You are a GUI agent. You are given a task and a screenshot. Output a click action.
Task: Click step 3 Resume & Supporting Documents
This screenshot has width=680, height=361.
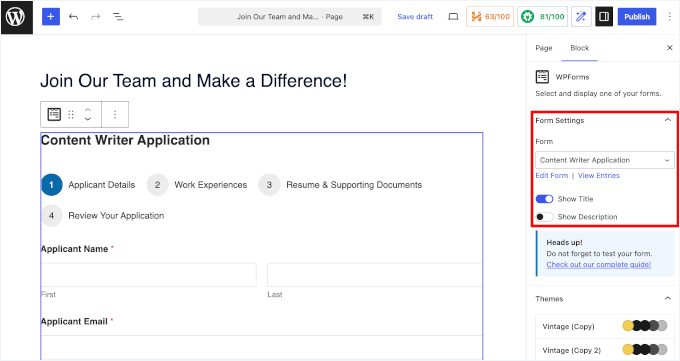[x=340, y=185]
